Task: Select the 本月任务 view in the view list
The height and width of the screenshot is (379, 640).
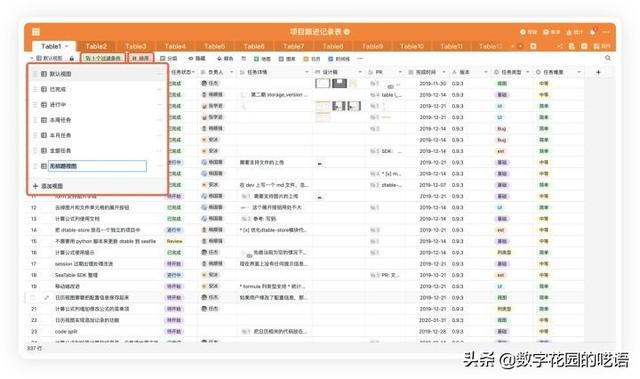Action: click(x=98, y=135)
